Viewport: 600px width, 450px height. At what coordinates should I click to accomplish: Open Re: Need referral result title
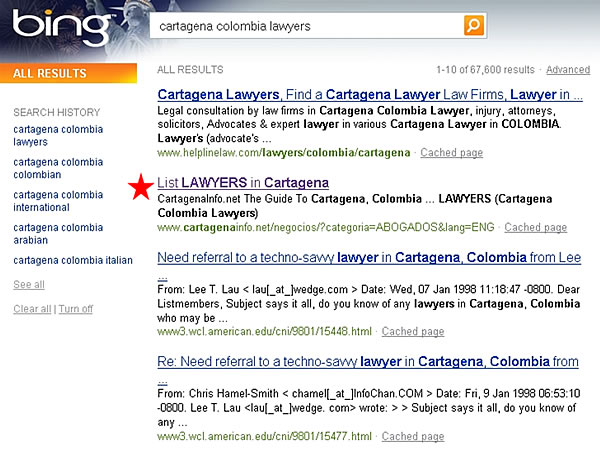click(368, 362)
